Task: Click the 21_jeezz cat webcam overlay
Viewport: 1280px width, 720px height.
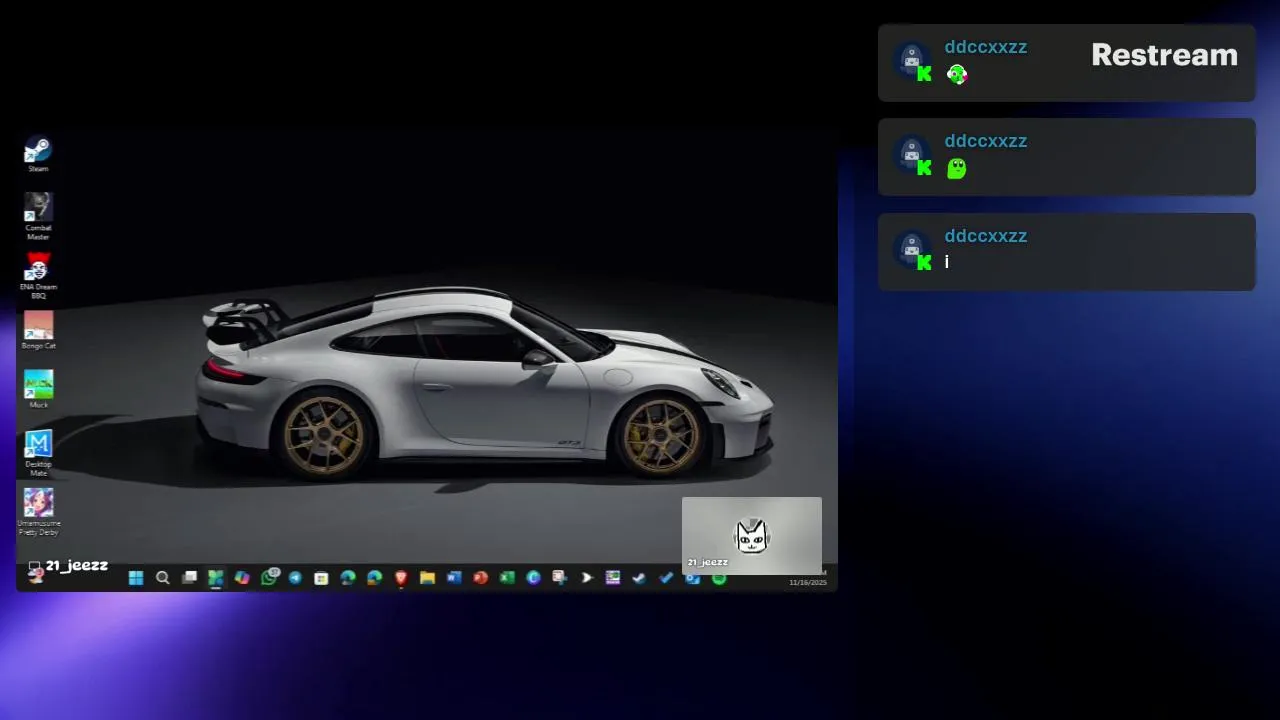Action: click(752, 536)
